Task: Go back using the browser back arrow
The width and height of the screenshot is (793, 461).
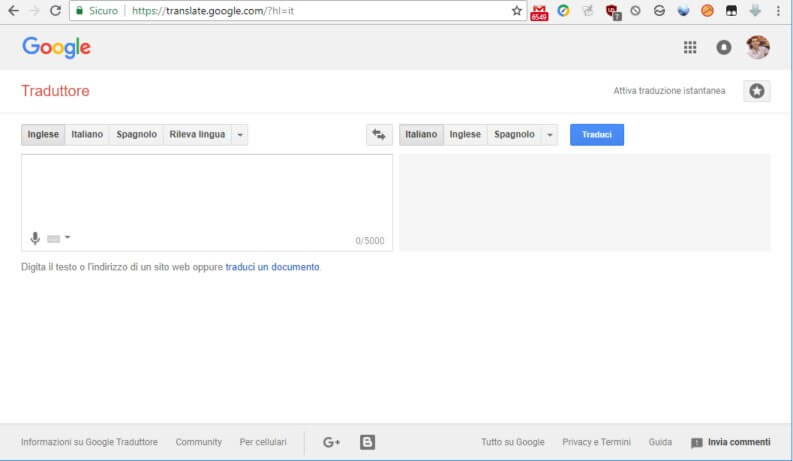Action: (13, 11)
